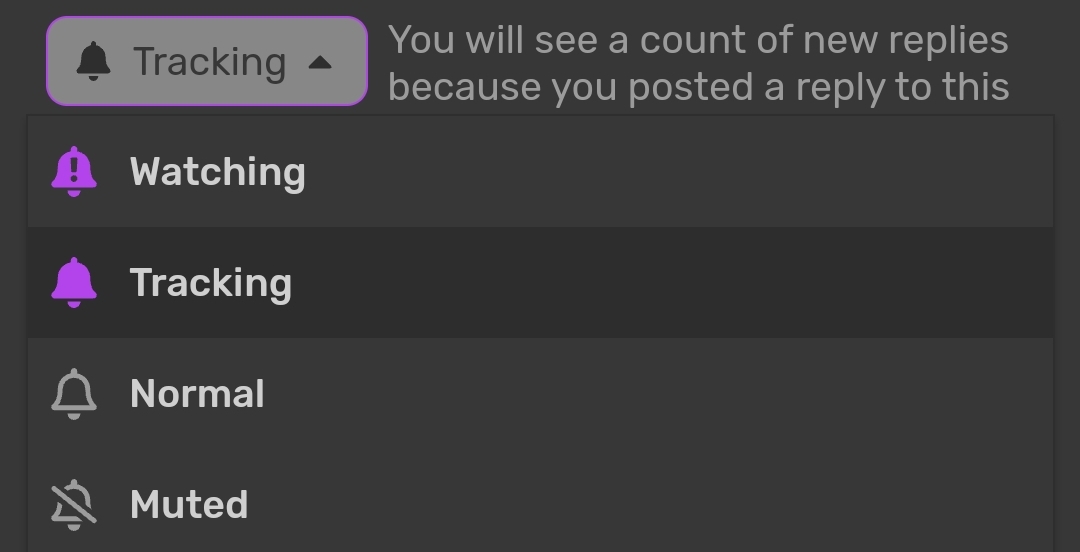Click the Normal text label
This screenshot has height=552, width=1080.
pos(197,393)
